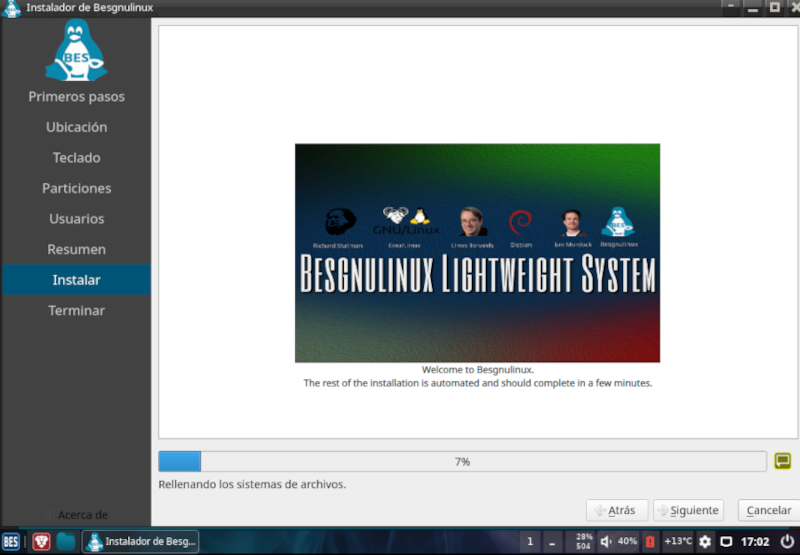800x555 pixels.
Task: Launch Brave browser from taskbar
Action: tap(41, 542)
